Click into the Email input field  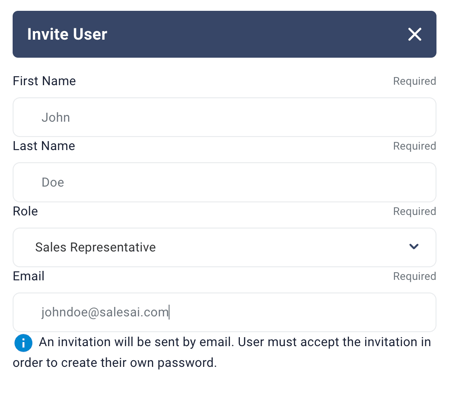(224, 312)
